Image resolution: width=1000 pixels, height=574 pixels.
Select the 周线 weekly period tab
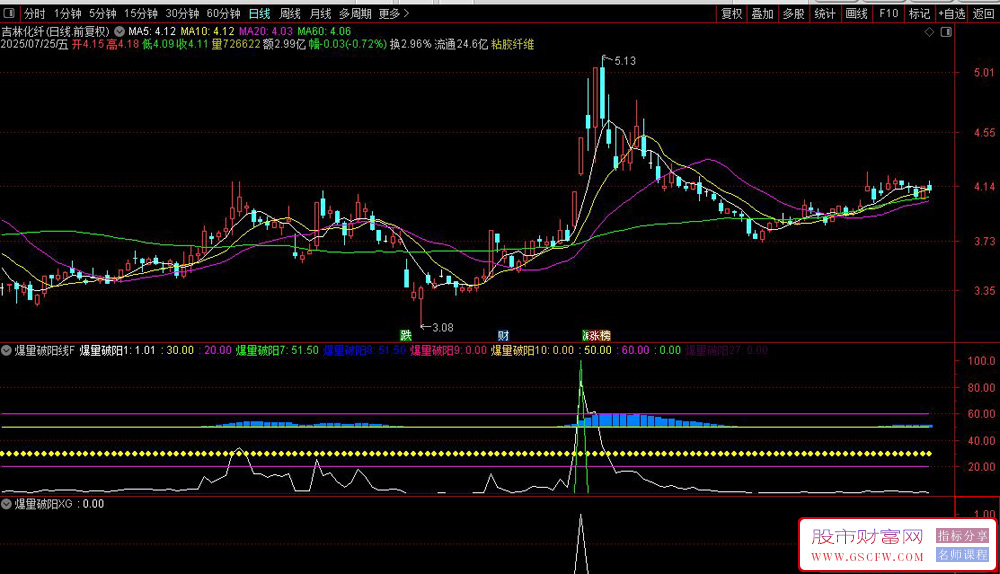(x=290, y=13)
